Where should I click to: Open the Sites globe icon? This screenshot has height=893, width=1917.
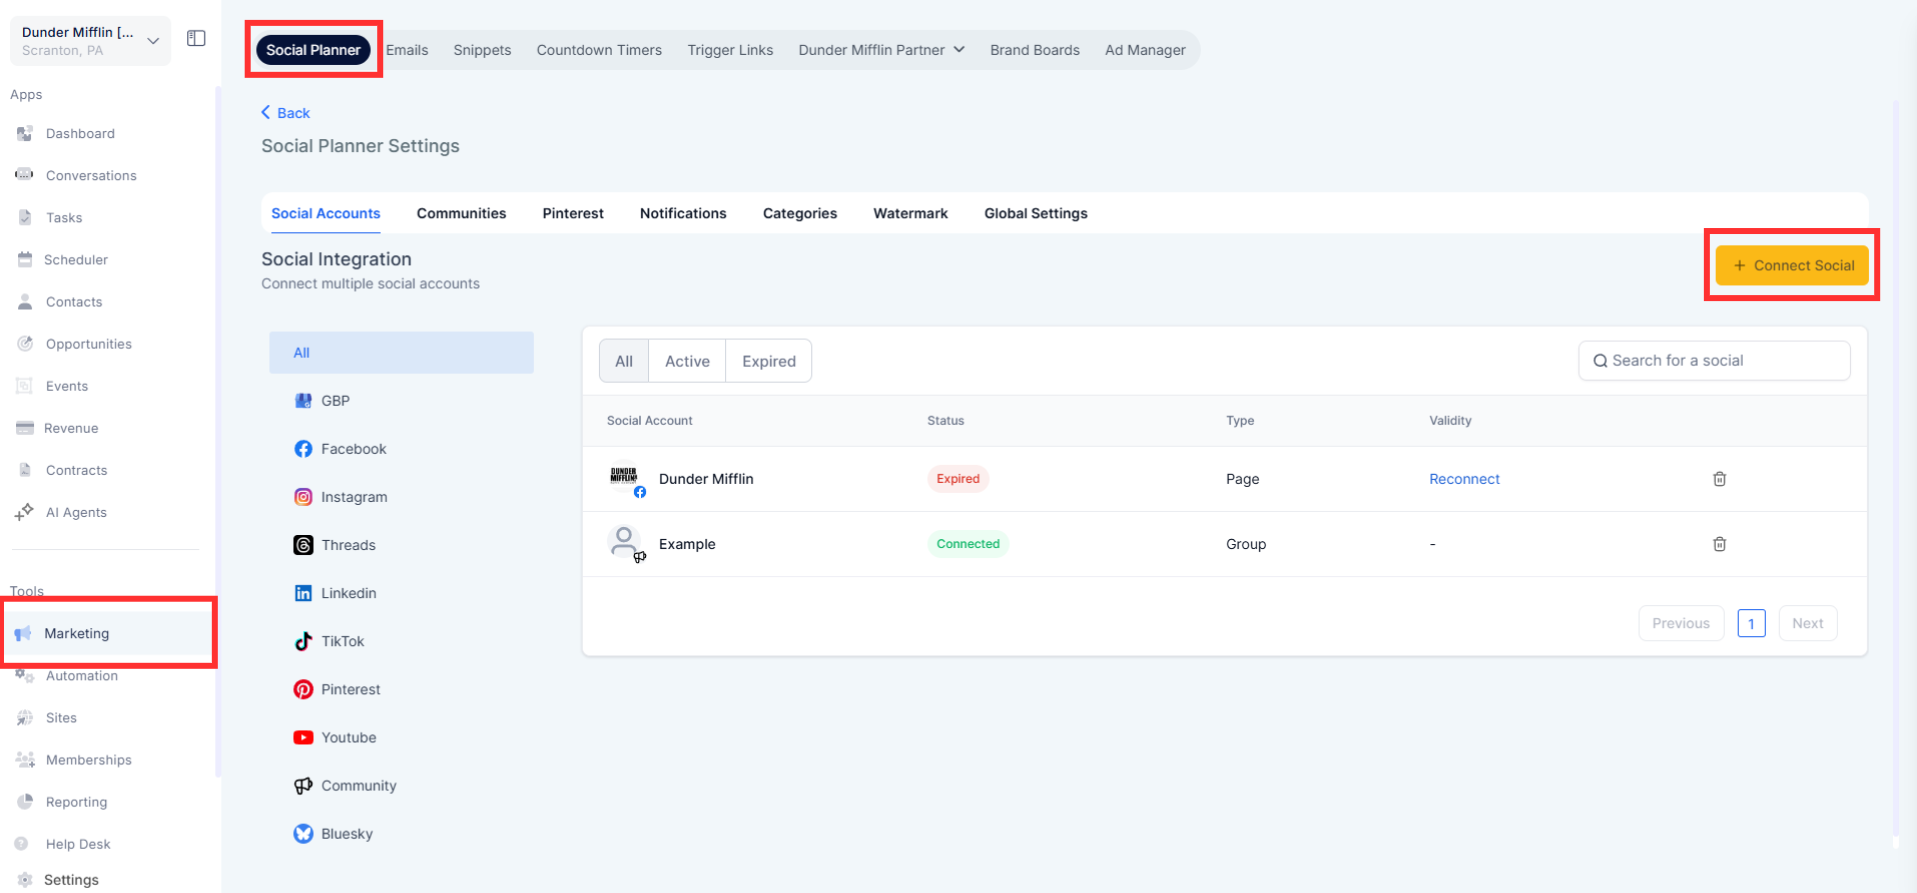pyautogui.click(x=25, y=718)
